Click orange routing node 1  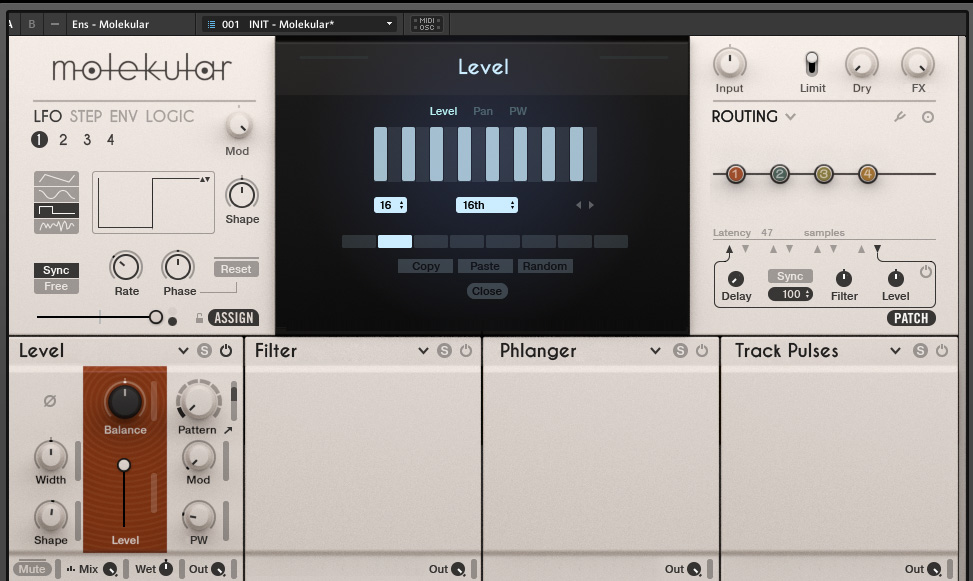point(736,175)
